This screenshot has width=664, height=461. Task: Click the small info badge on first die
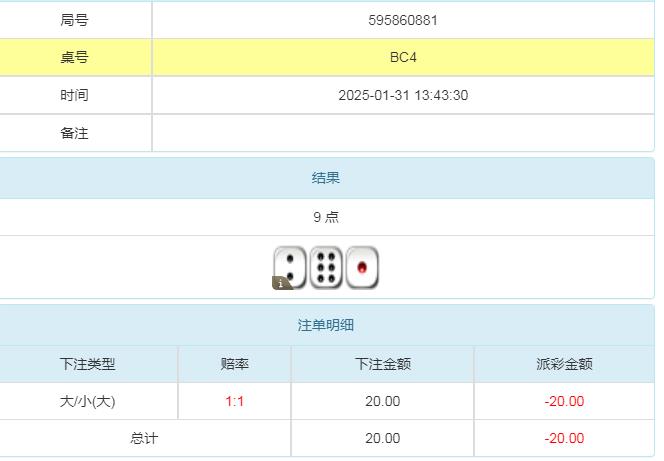coord(281,283)
